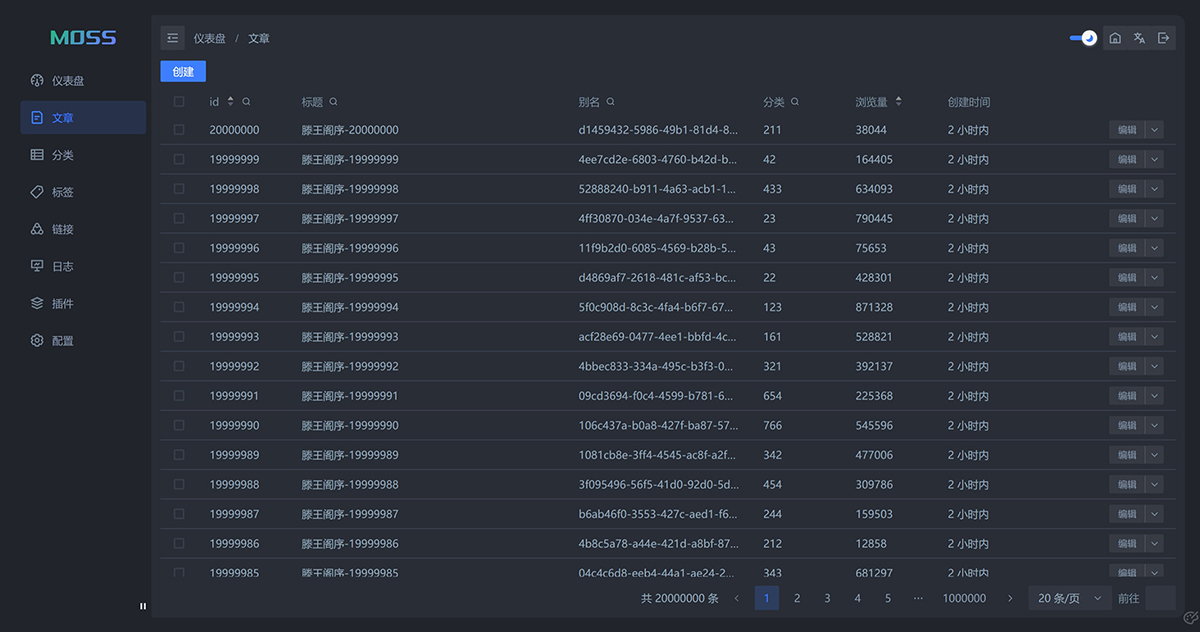Check the select-all checkbox in the table header
The height and width of the screenshot is (632, 1200).
point(179,102)
